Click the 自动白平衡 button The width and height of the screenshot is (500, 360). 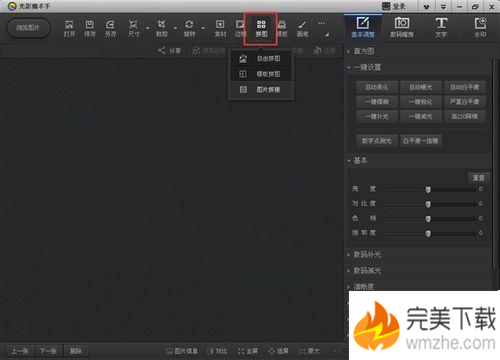point(465,87)
